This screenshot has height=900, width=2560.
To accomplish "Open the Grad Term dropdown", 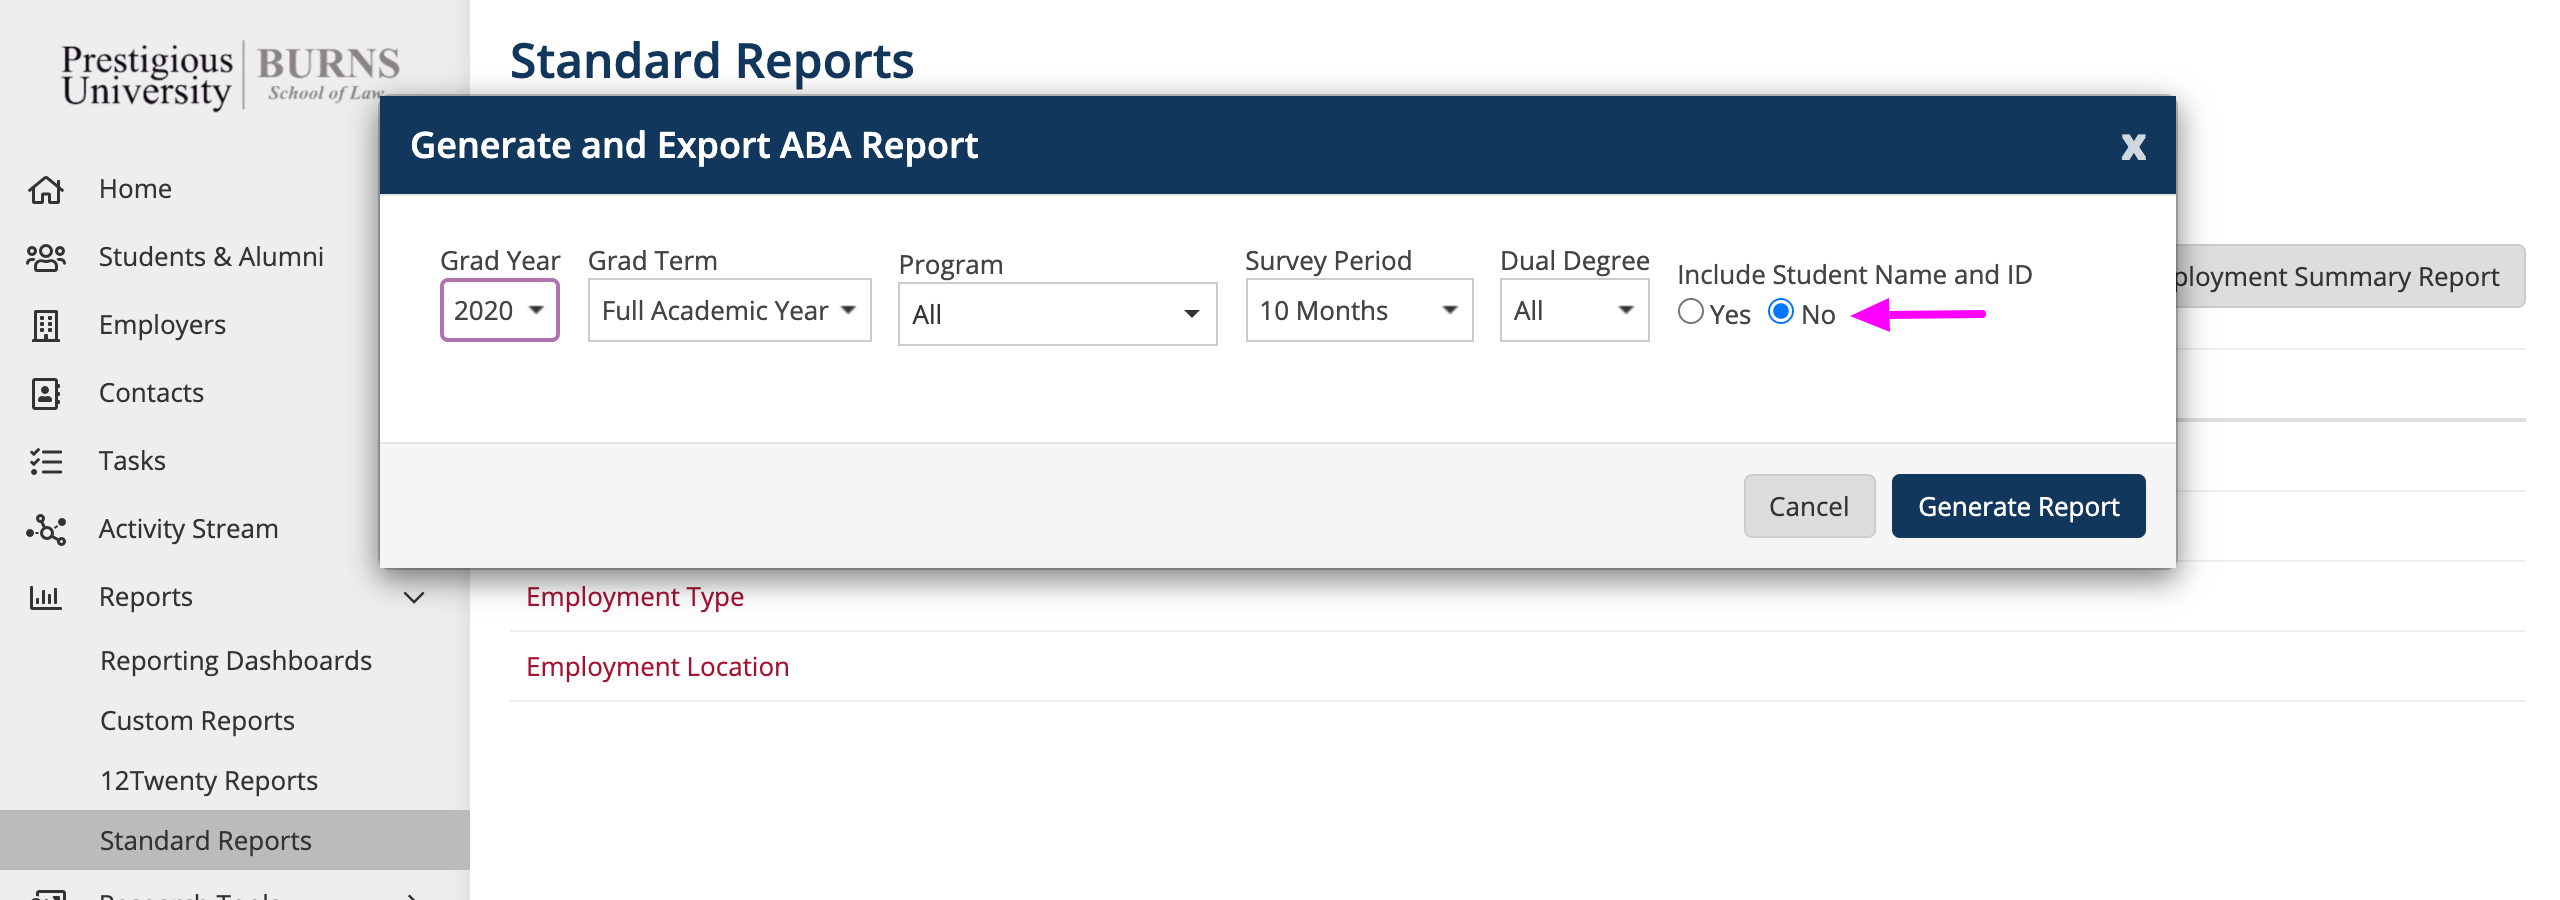I will 729,310.
